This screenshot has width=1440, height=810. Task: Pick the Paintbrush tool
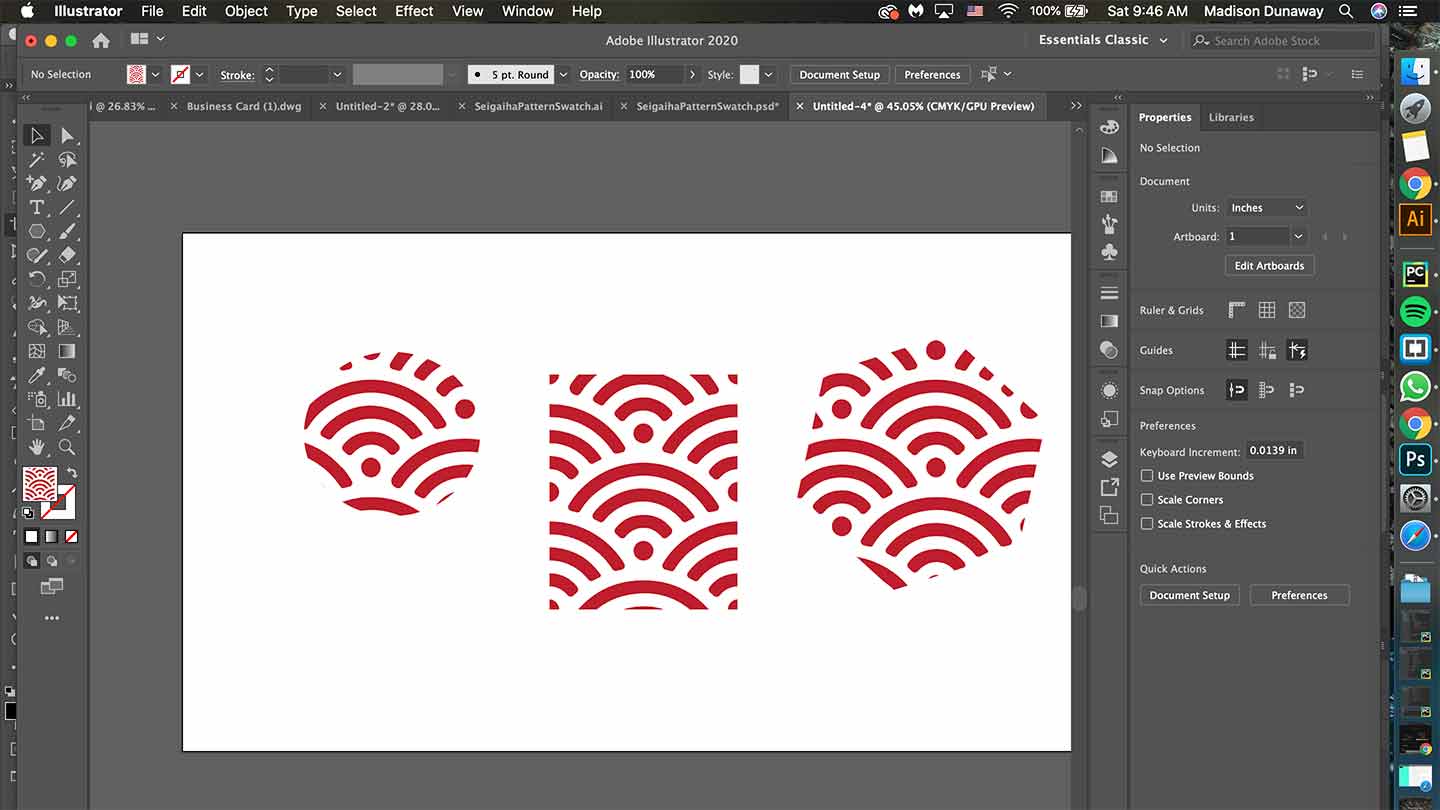[67, 232]
